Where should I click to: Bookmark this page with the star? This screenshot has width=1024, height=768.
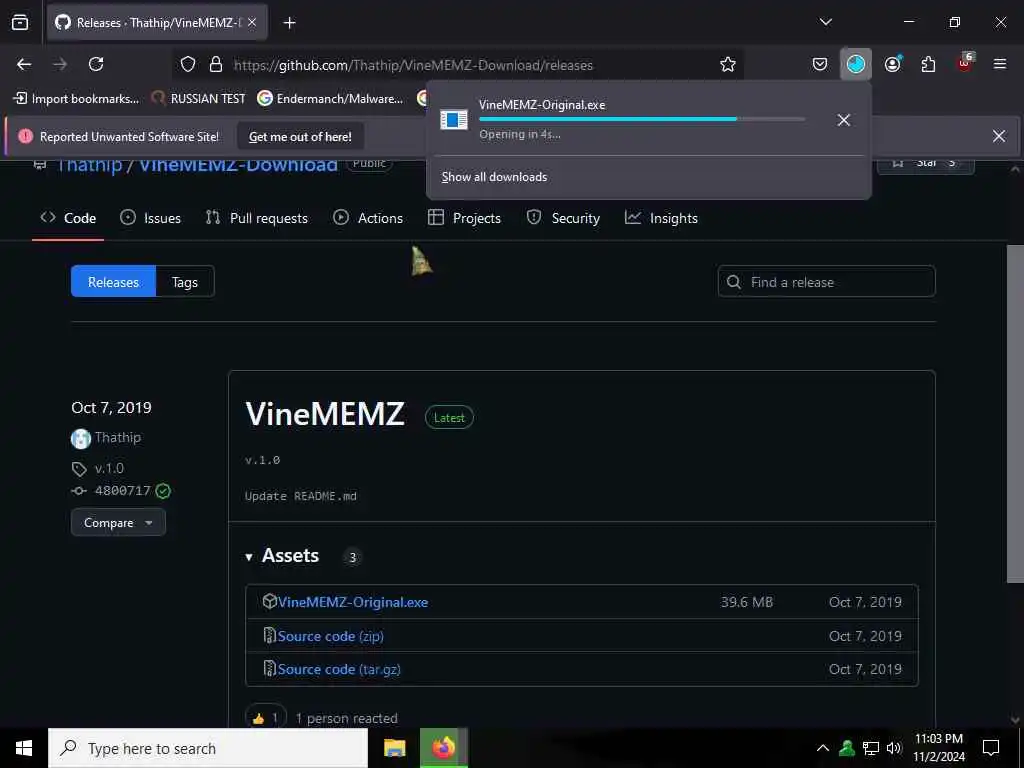coord(728,64)
